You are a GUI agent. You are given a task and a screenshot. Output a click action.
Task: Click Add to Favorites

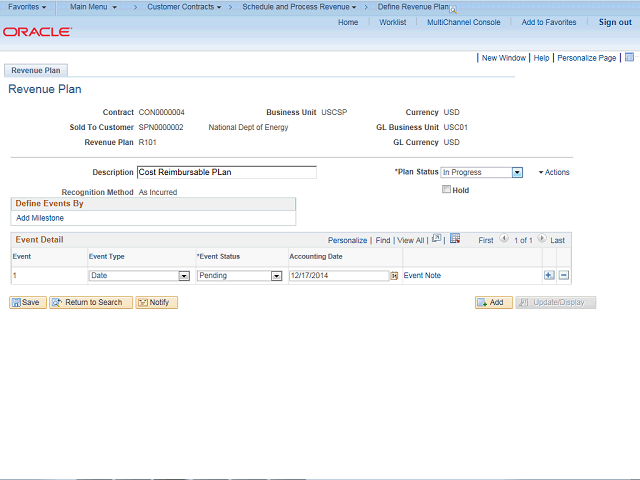point(549,22)
